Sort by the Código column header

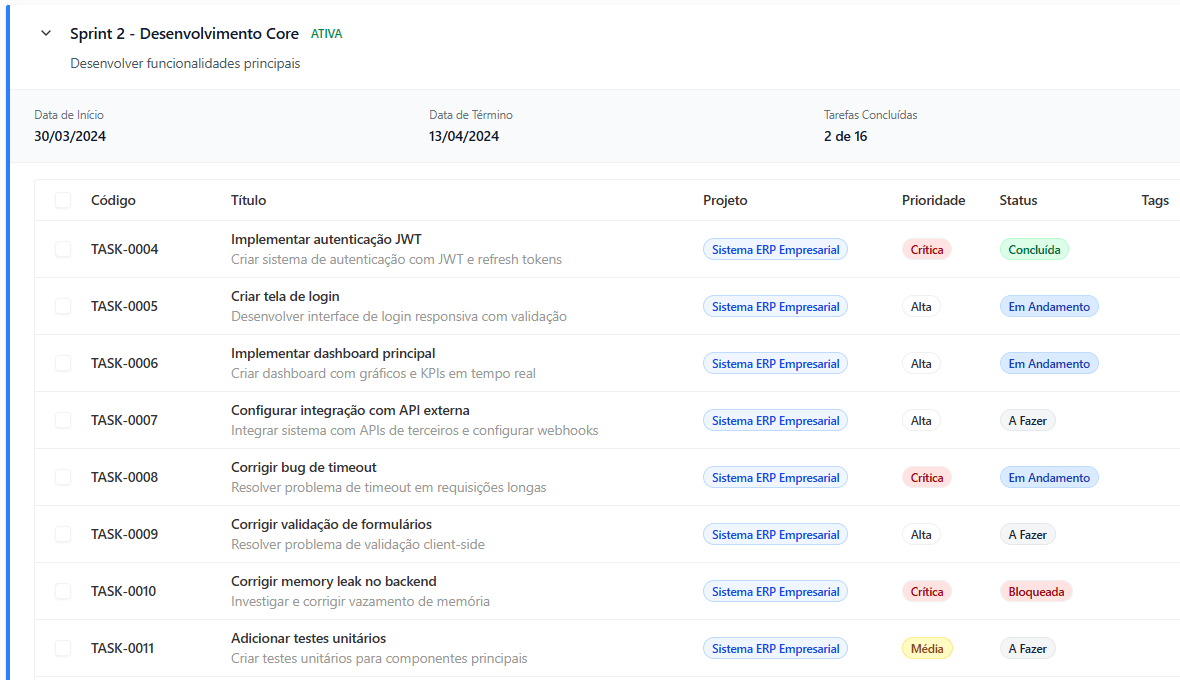(113, 200)
